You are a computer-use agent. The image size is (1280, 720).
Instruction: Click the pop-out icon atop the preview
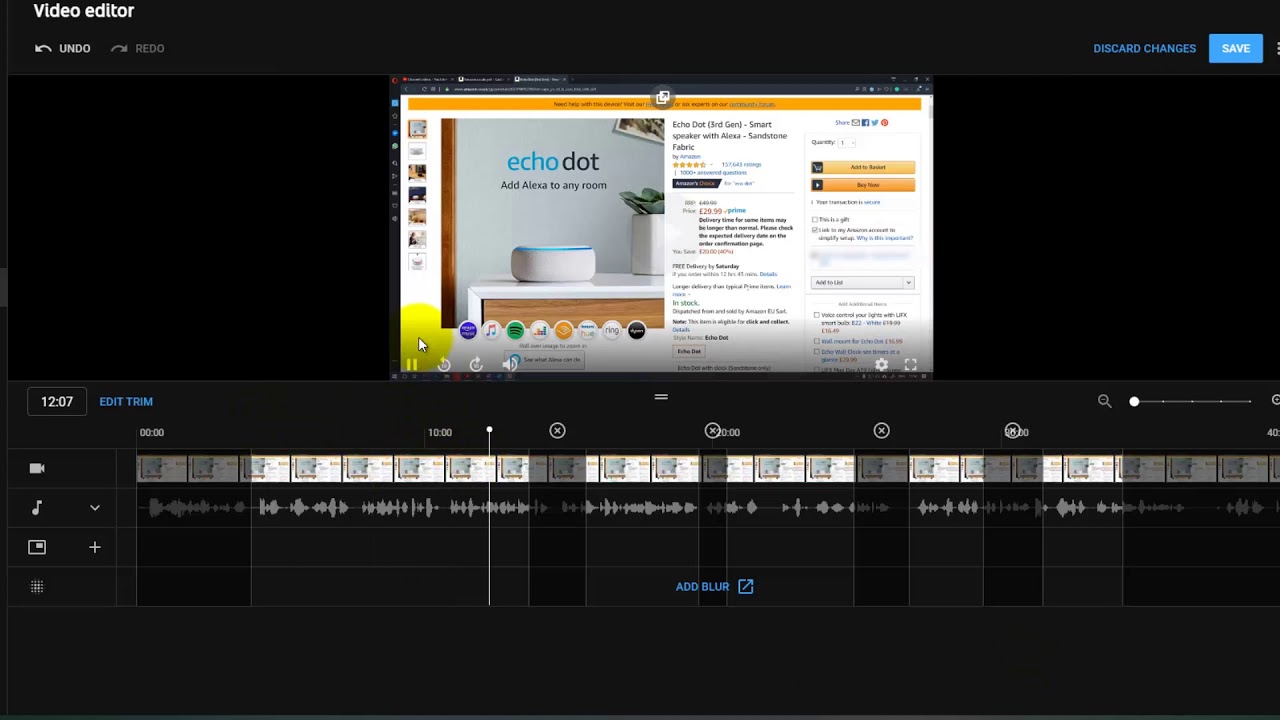pos(662,97)
